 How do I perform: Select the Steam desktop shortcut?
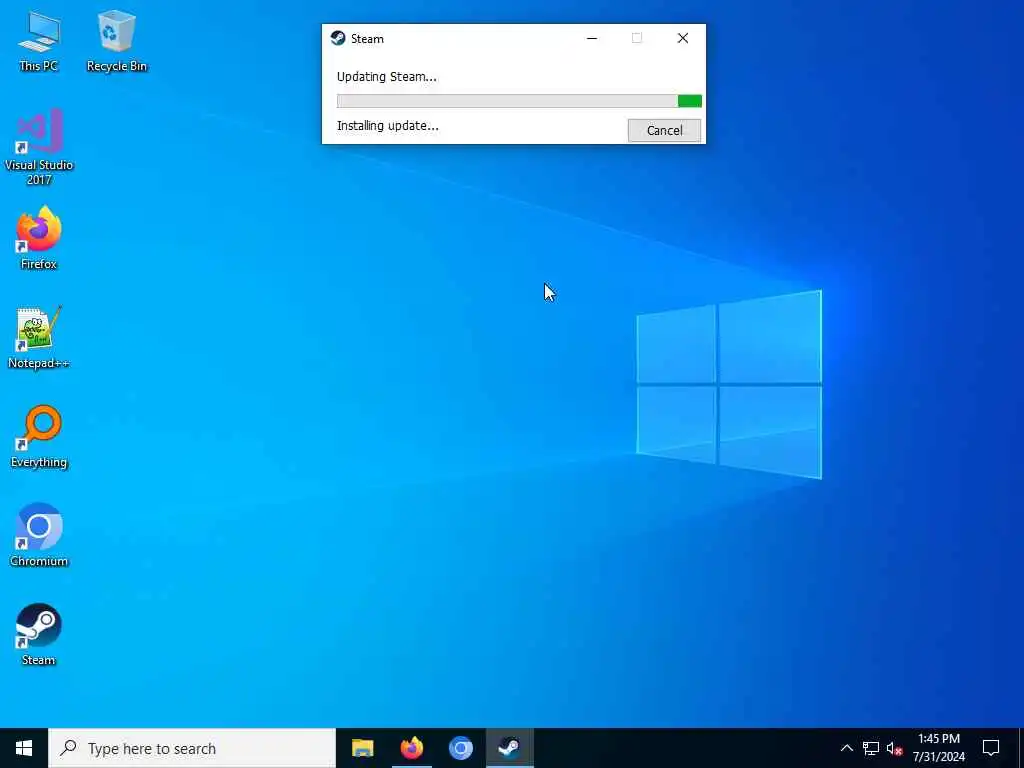[x=39, y=634]
